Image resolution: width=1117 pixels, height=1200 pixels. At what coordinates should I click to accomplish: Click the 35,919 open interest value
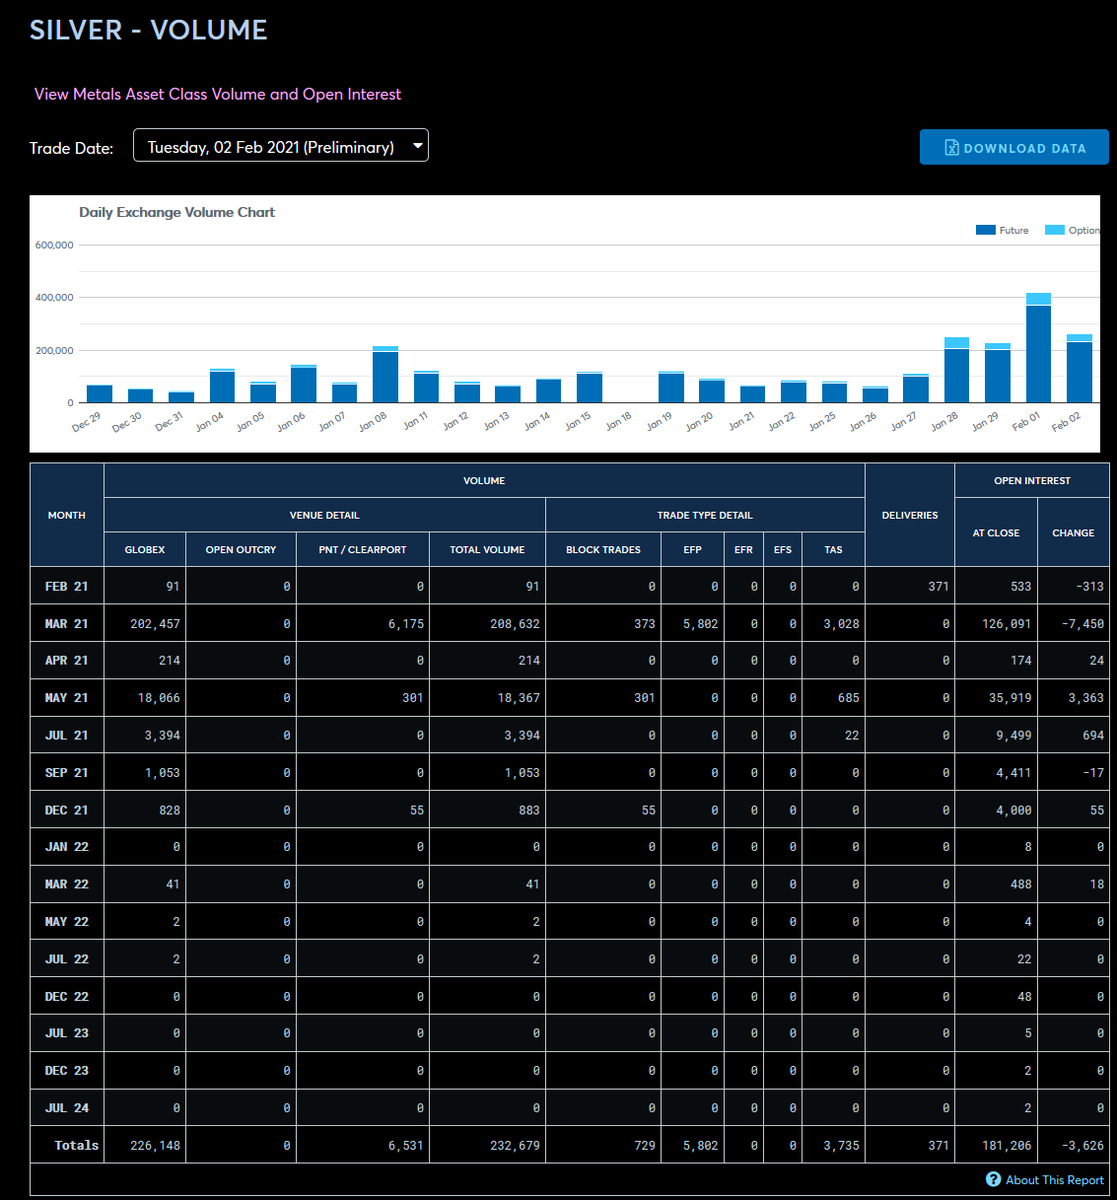[x=1010, y=698]
